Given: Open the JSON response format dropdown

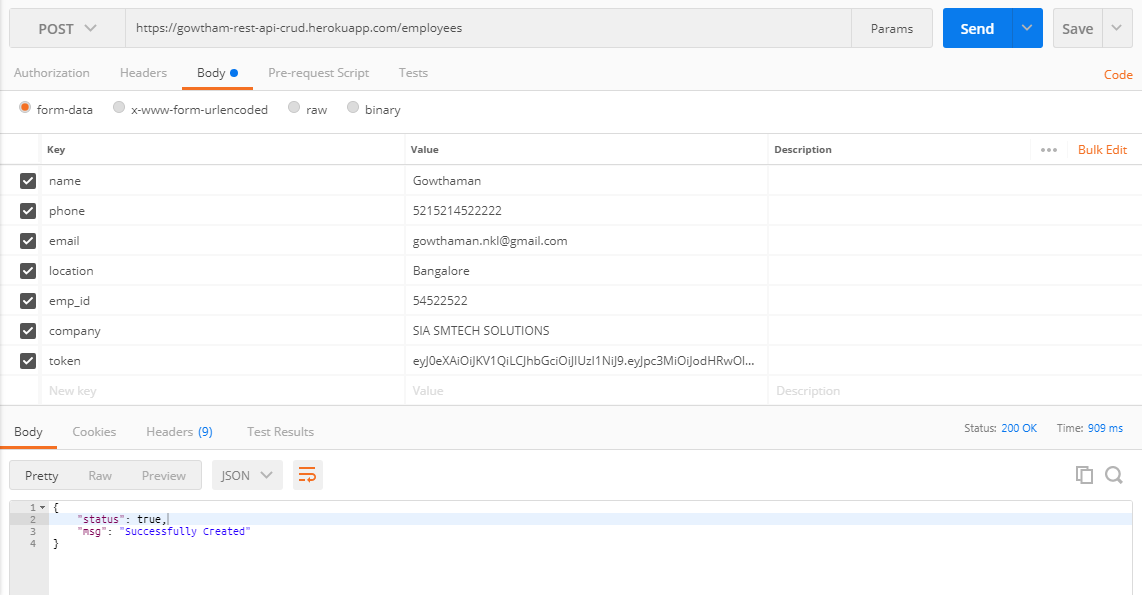Looking at the screenshot, I should point(247,476).
